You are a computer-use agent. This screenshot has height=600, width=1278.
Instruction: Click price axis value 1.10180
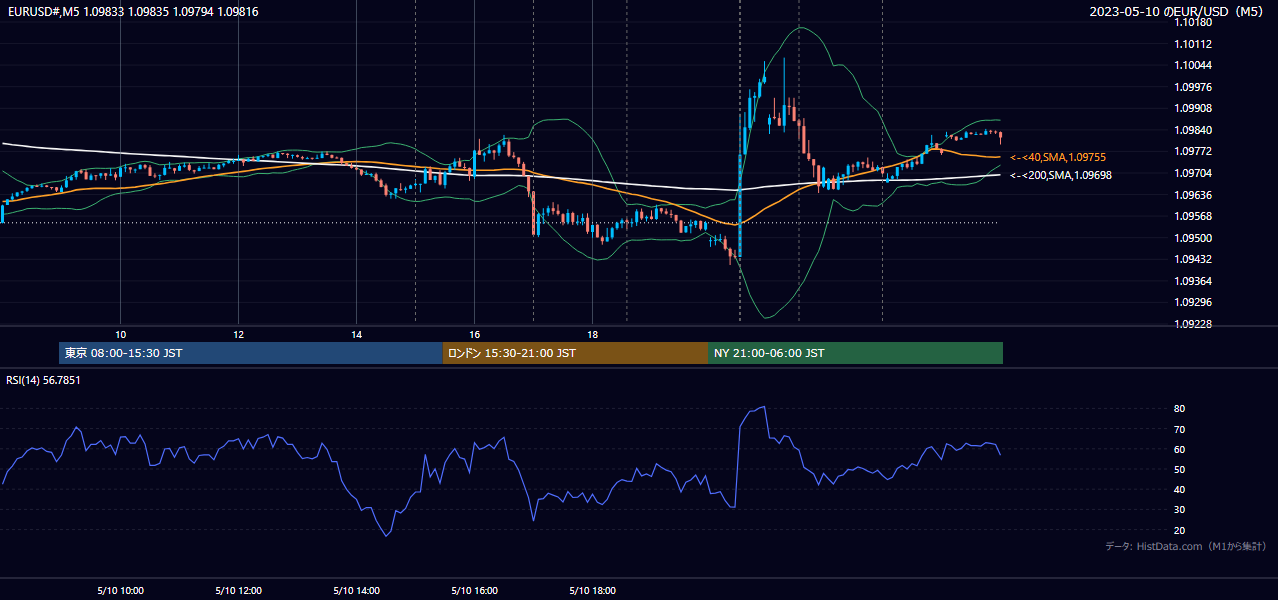pos(1194,23)
